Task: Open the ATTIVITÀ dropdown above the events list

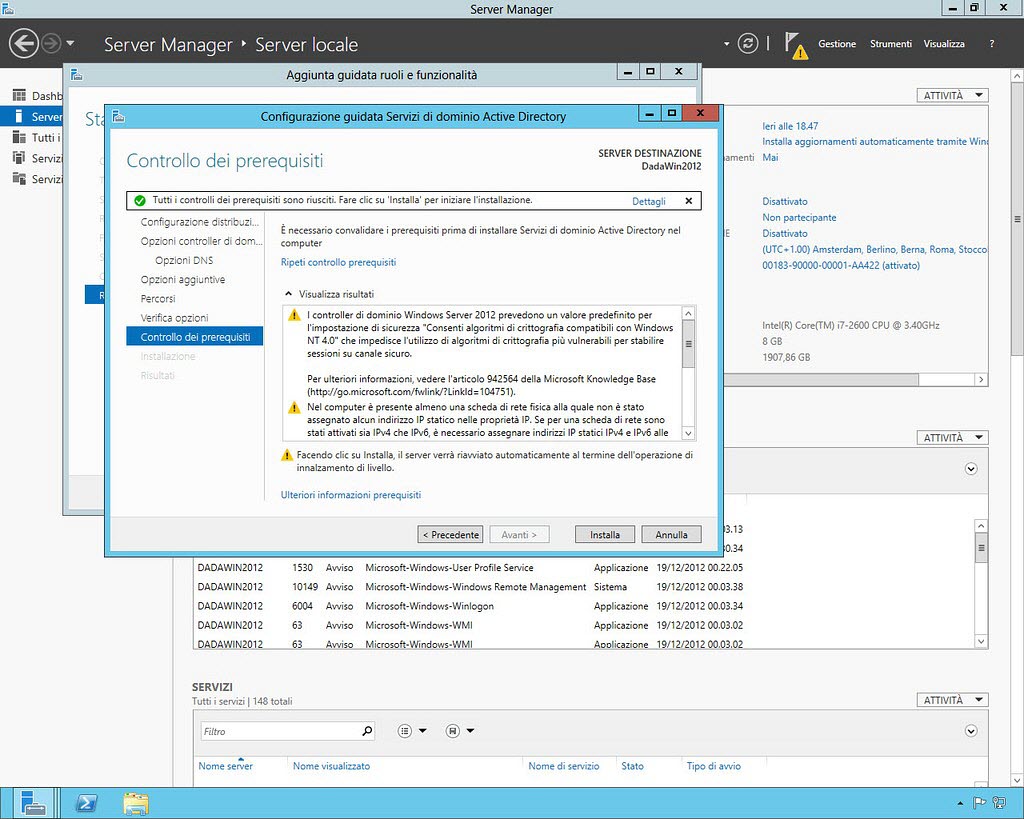Action: click(x=952, y=438)
